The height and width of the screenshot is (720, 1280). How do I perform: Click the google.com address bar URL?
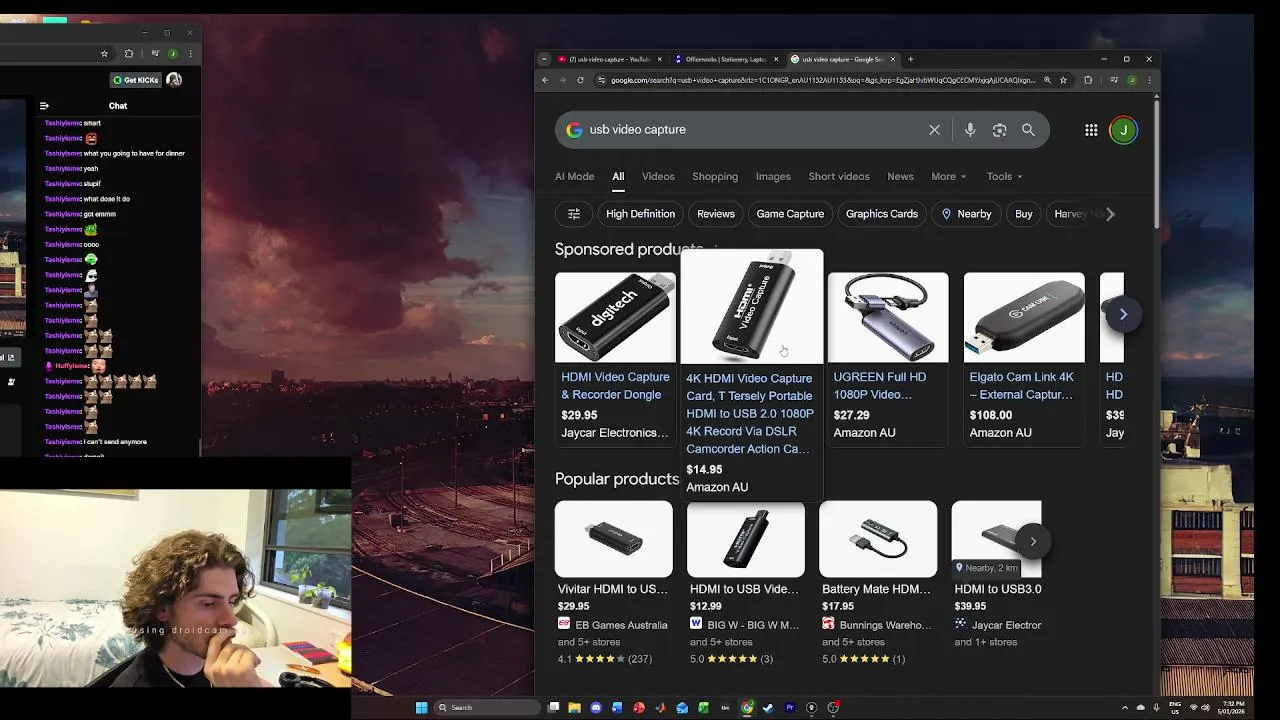pos(823,80)
